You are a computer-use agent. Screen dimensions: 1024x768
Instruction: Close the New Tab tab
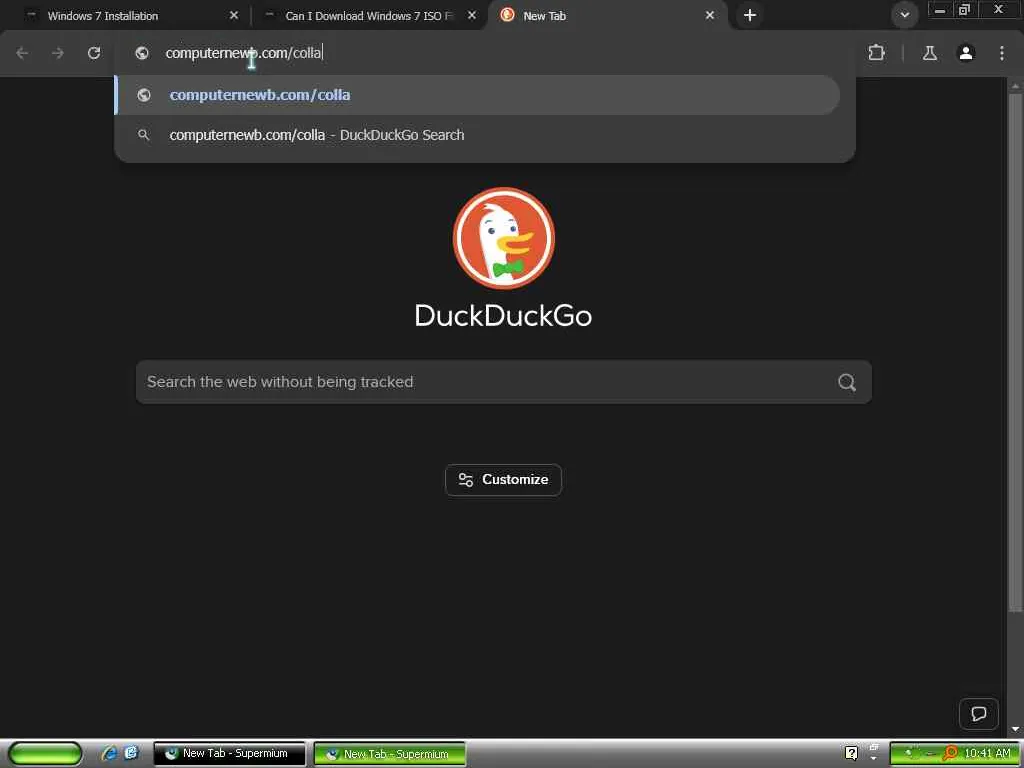710,15
